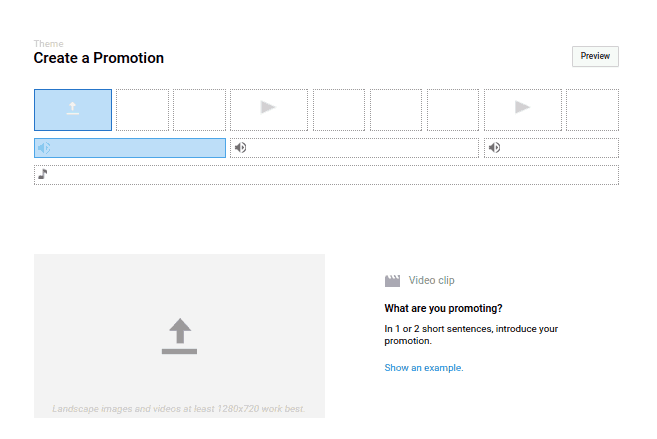Select the sixth empty clip slot
Viewport: 657px width, 439px height.
(396, 110)
